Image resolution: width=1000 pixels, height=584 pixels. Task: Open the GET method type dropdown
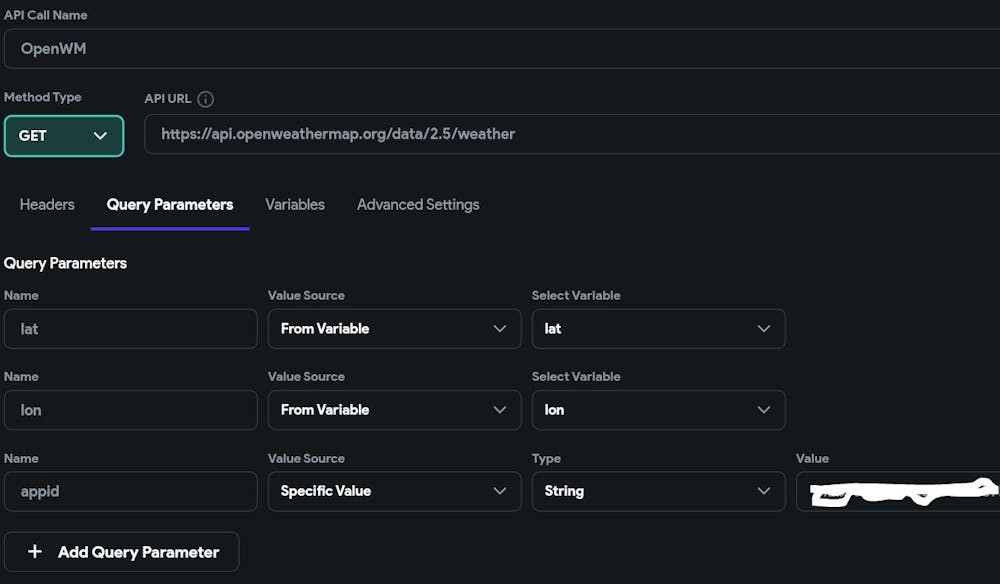64,136
